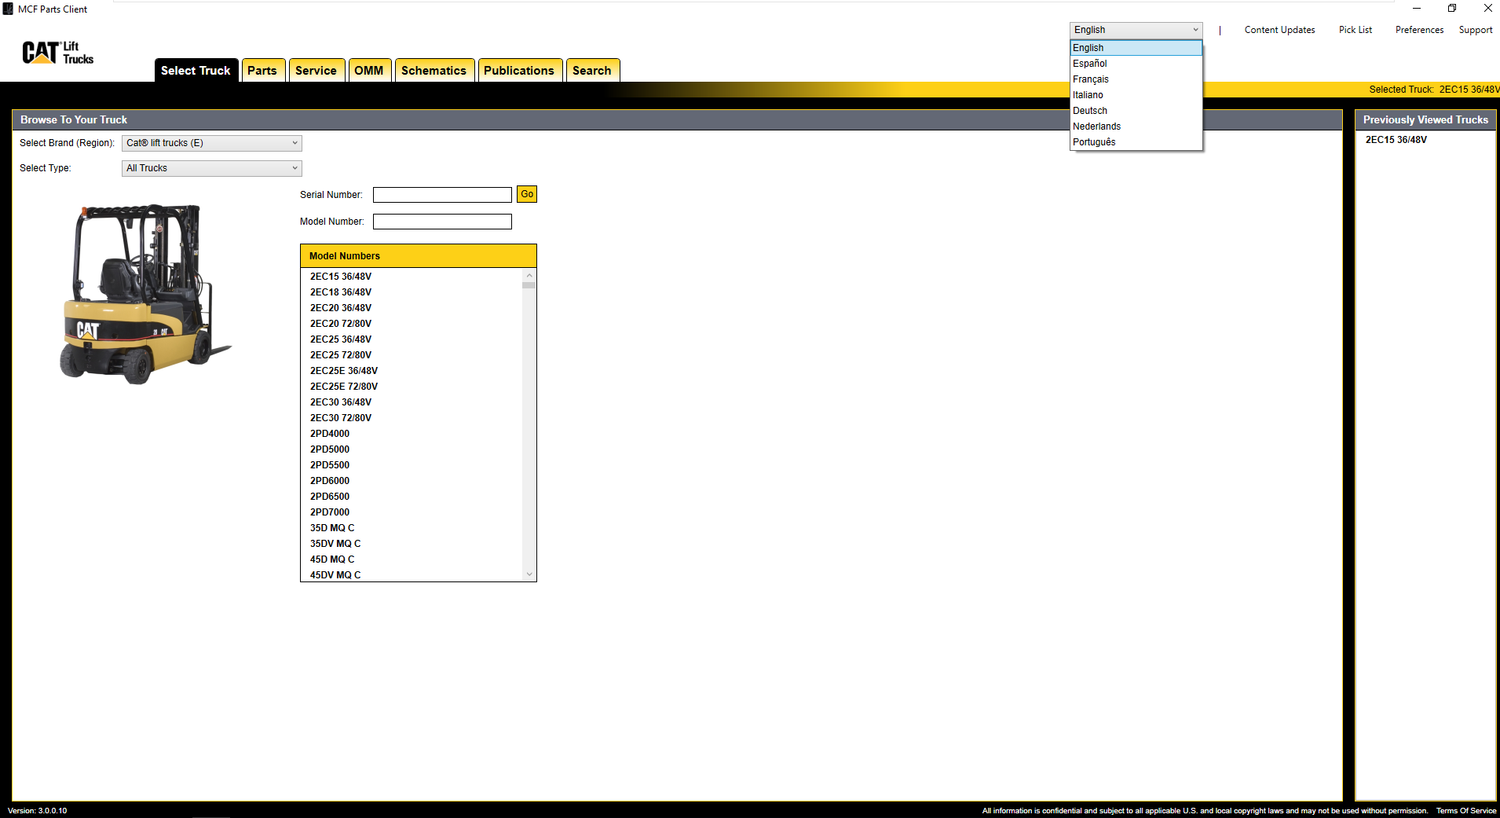Screen dimensions: 1500x818
Task: Switch to the Parts tab
Action: point(262,71)
